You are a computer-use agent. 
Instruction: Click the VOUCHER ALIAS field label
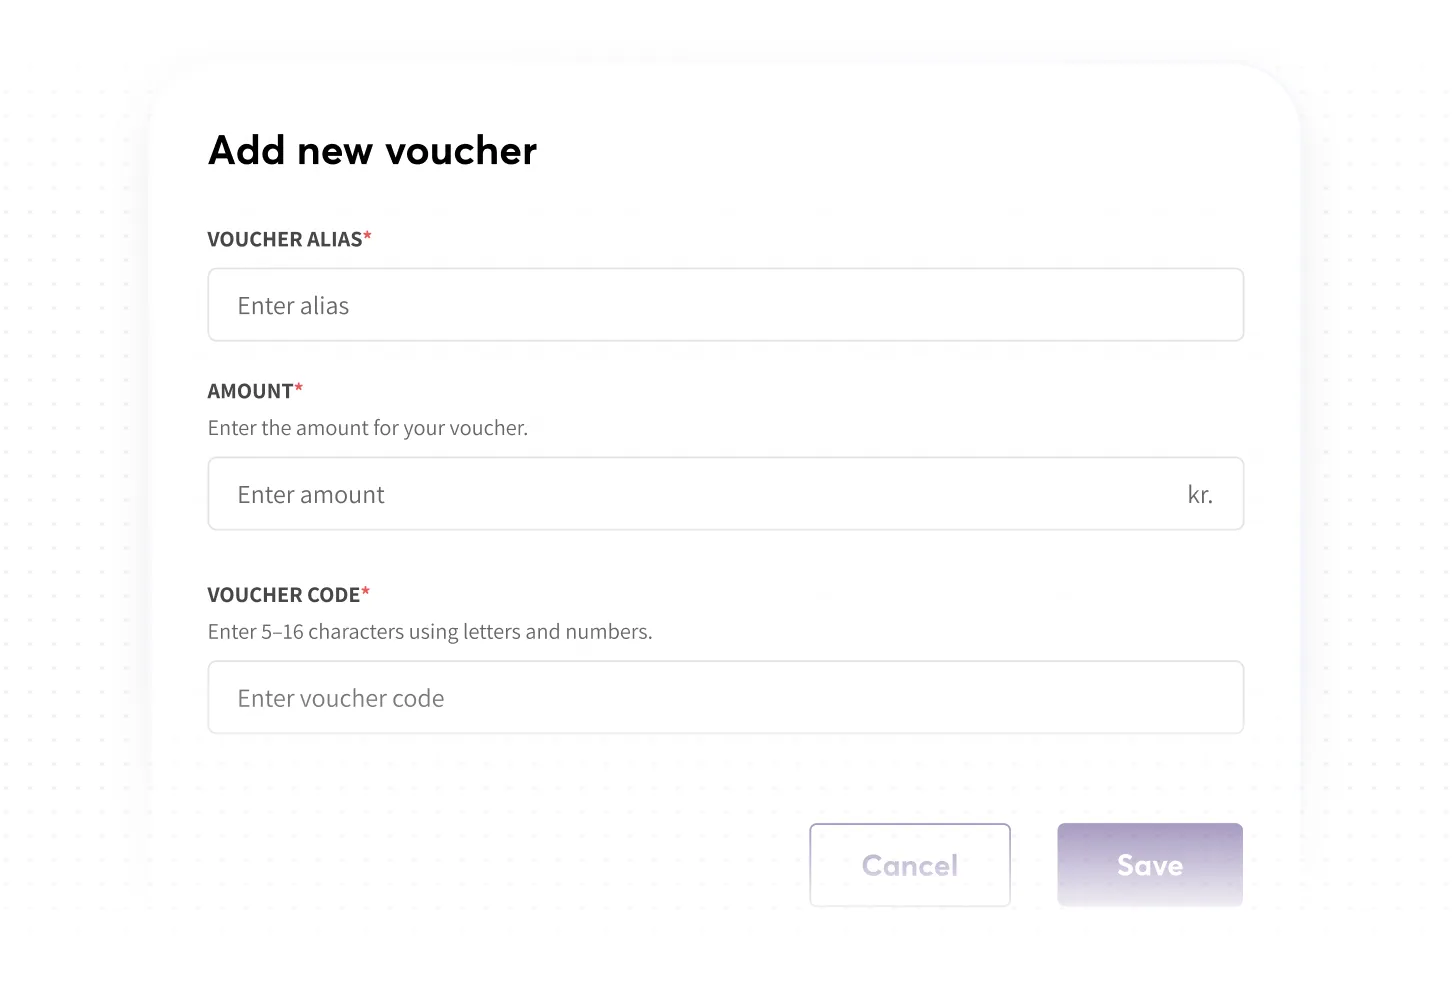click(x=284, y=239)
